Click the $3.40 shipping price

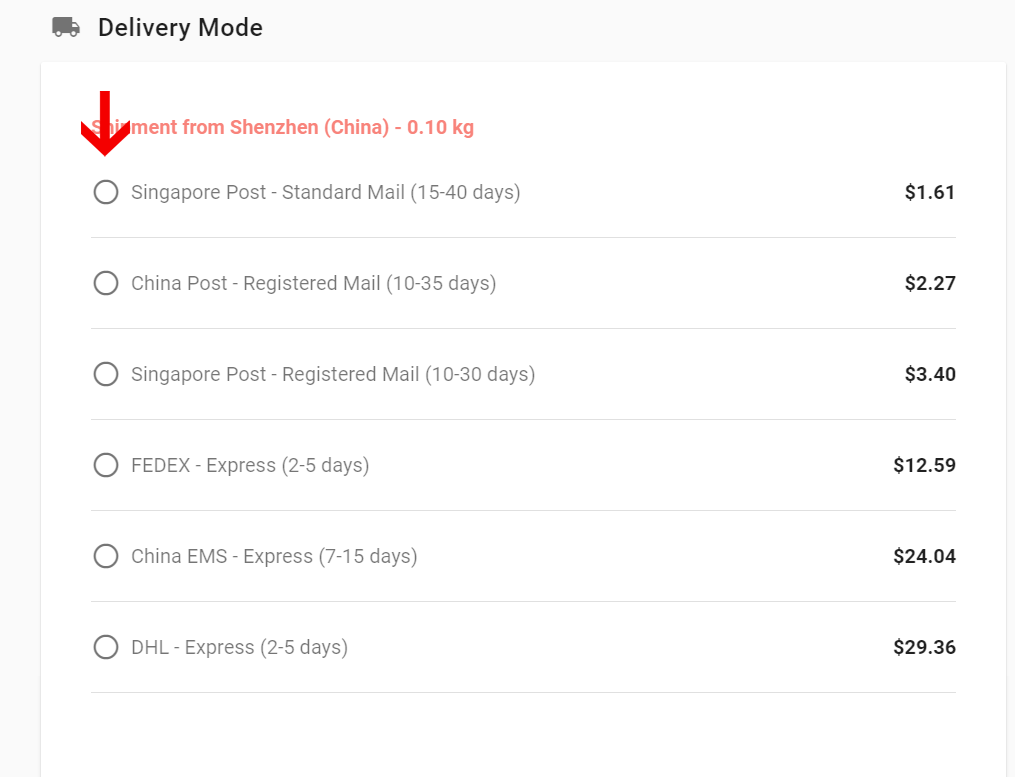[930, 374]
